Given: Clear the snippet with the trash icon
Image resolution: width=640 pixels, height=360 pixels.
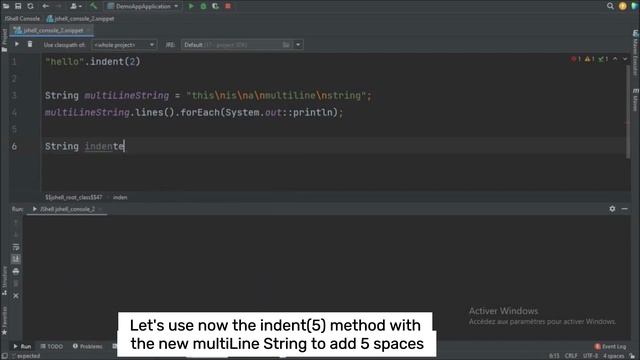Looking at the screenshot, I should click(x=30, y=44).
